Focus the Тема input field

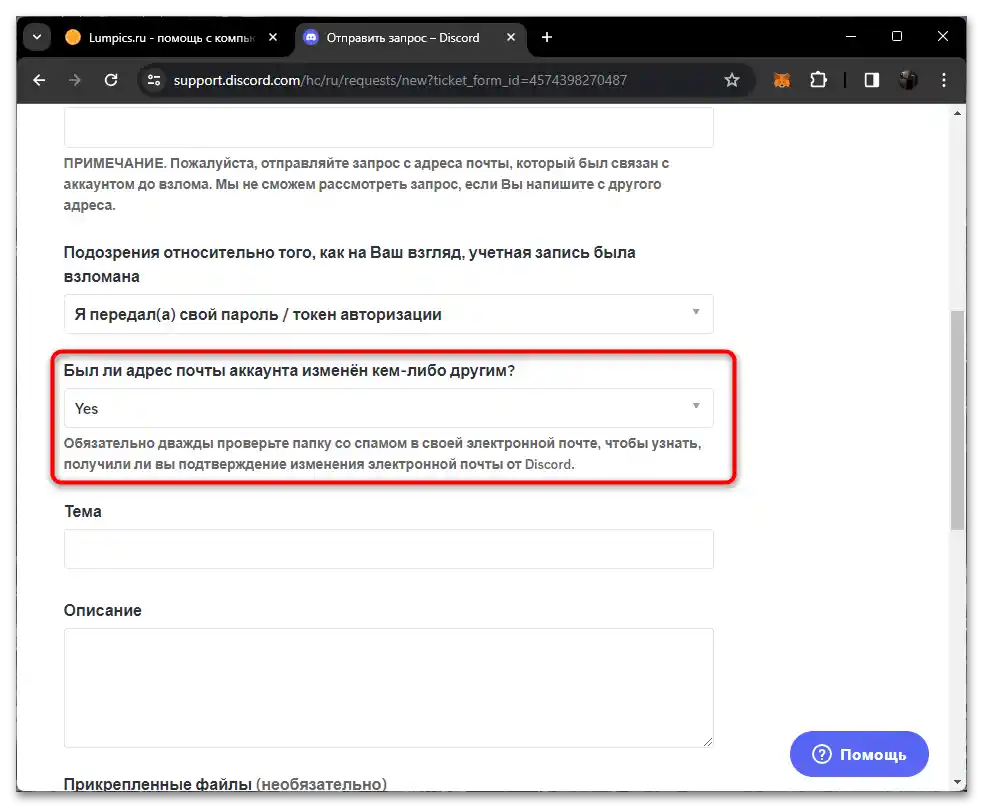(x=389, y=549)
